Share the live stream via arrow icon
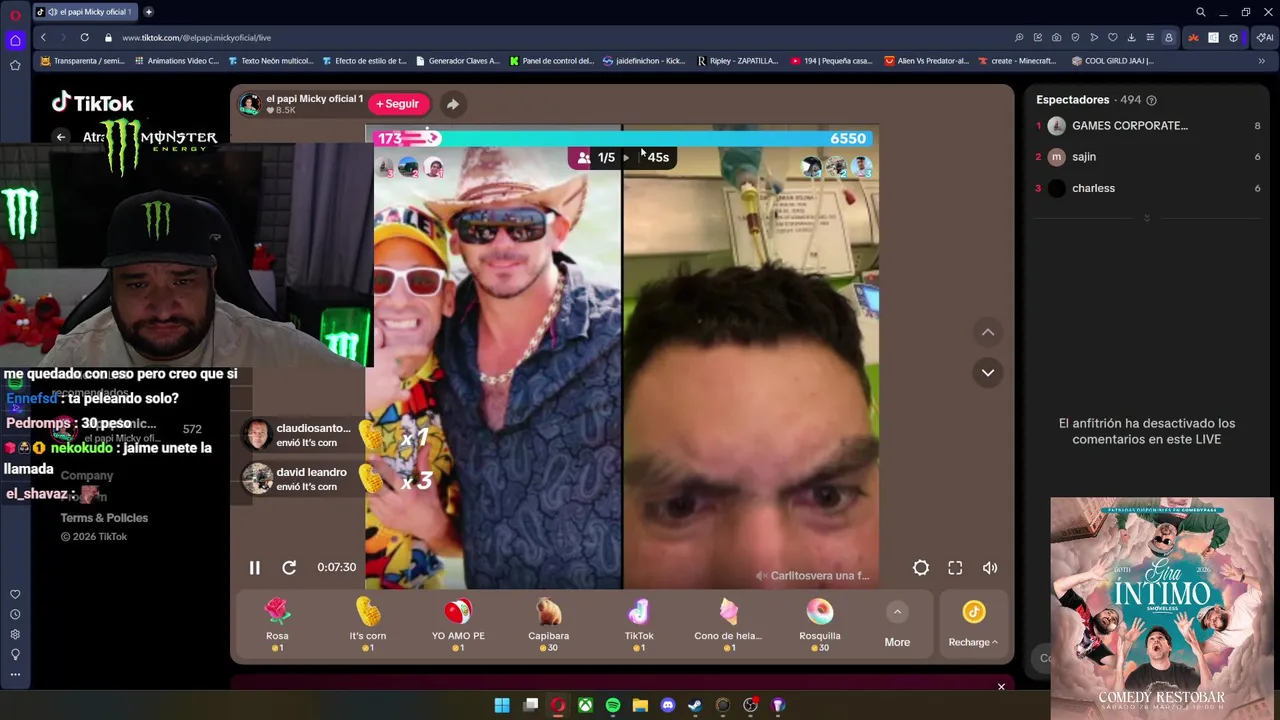 [452, 104]
